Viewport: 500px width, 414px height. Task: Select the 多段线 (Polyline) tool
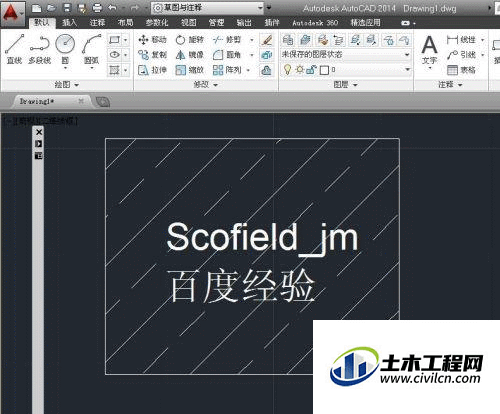40,49
